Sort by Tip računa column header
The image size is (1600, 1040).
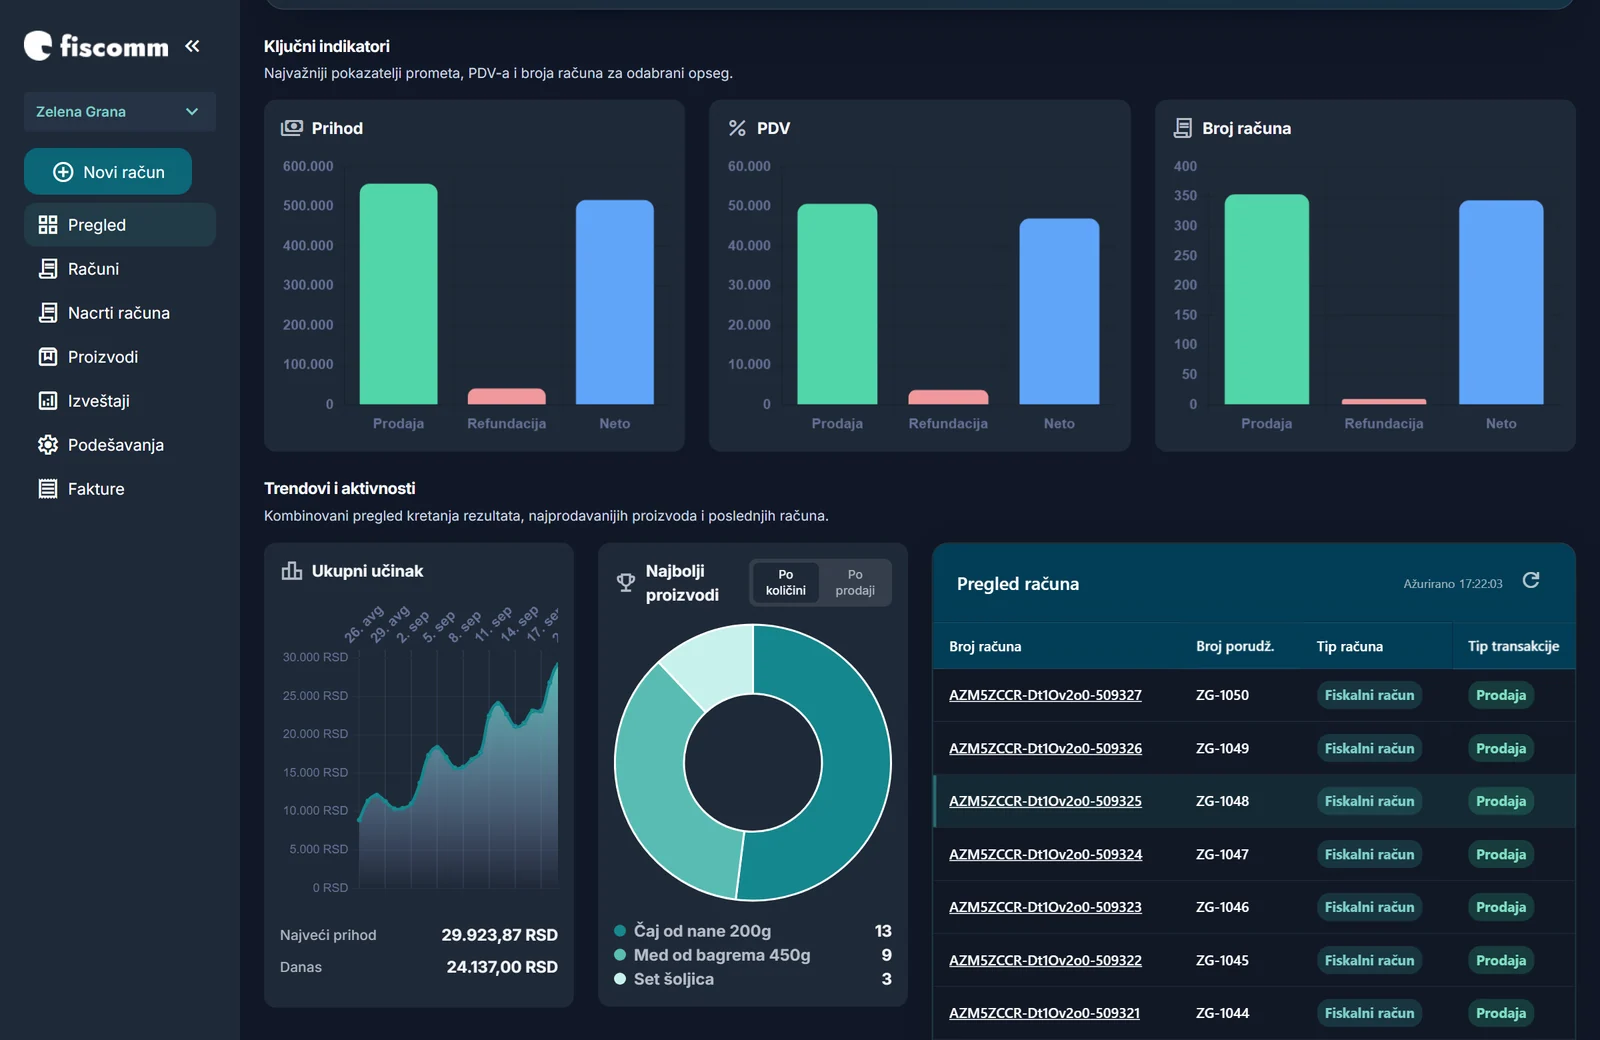coord(1349,647)
